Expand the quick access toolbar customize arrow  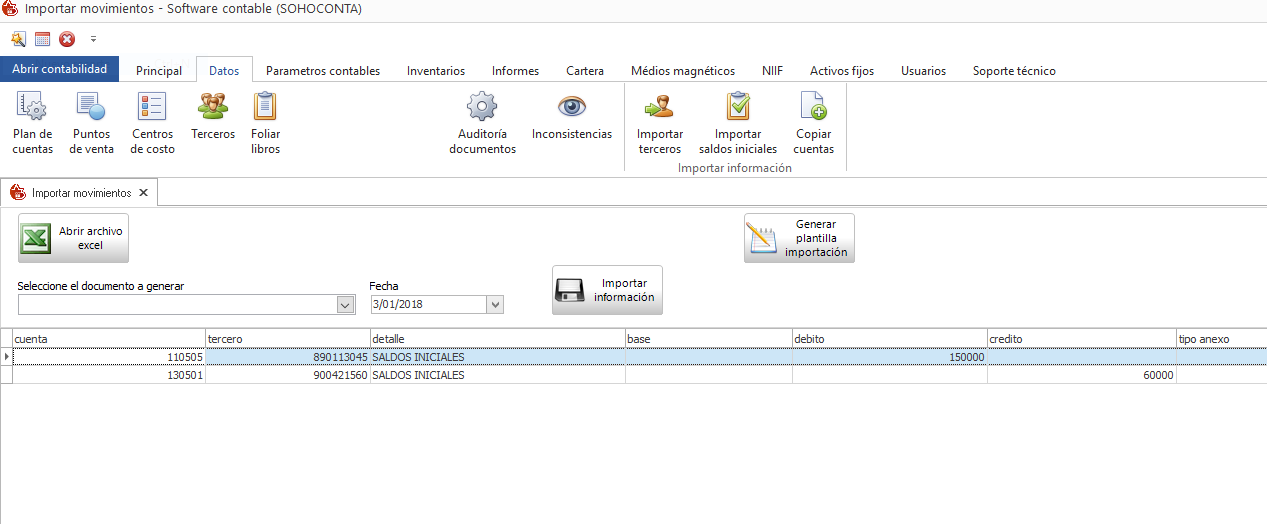pyautogui.click(x=93, y=39)
